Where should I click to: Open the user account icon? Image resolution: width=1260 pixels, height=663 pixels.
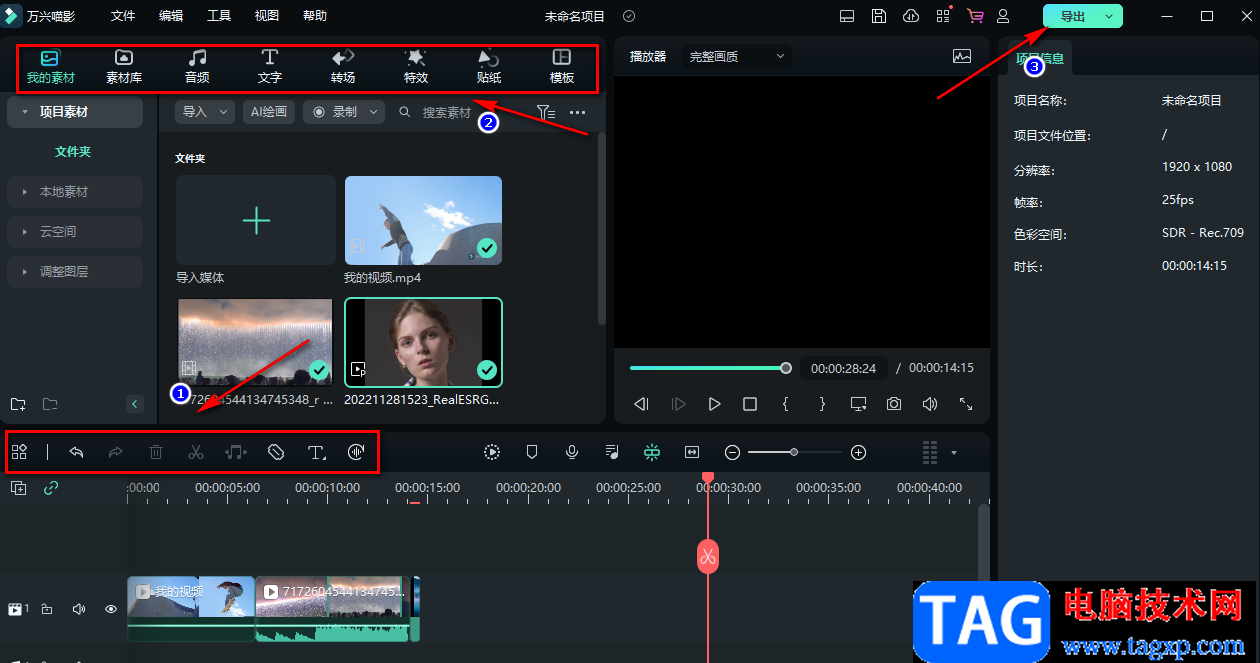point(1003,16)
